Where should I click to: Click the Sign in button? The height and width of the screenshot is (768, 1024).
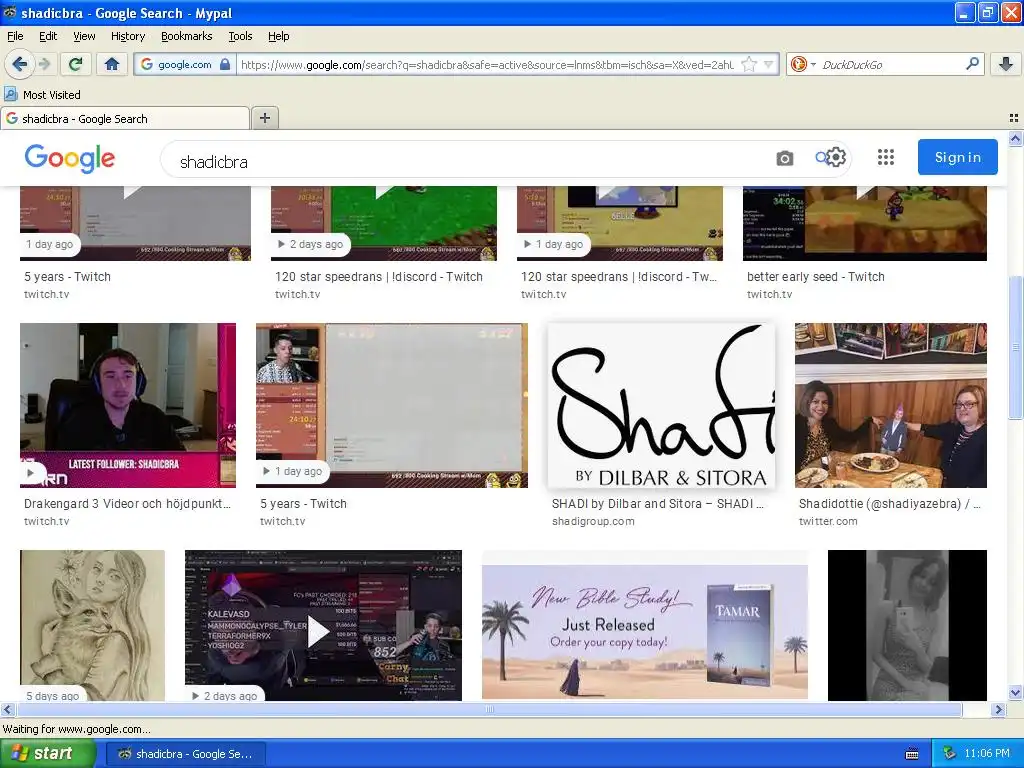957,157
